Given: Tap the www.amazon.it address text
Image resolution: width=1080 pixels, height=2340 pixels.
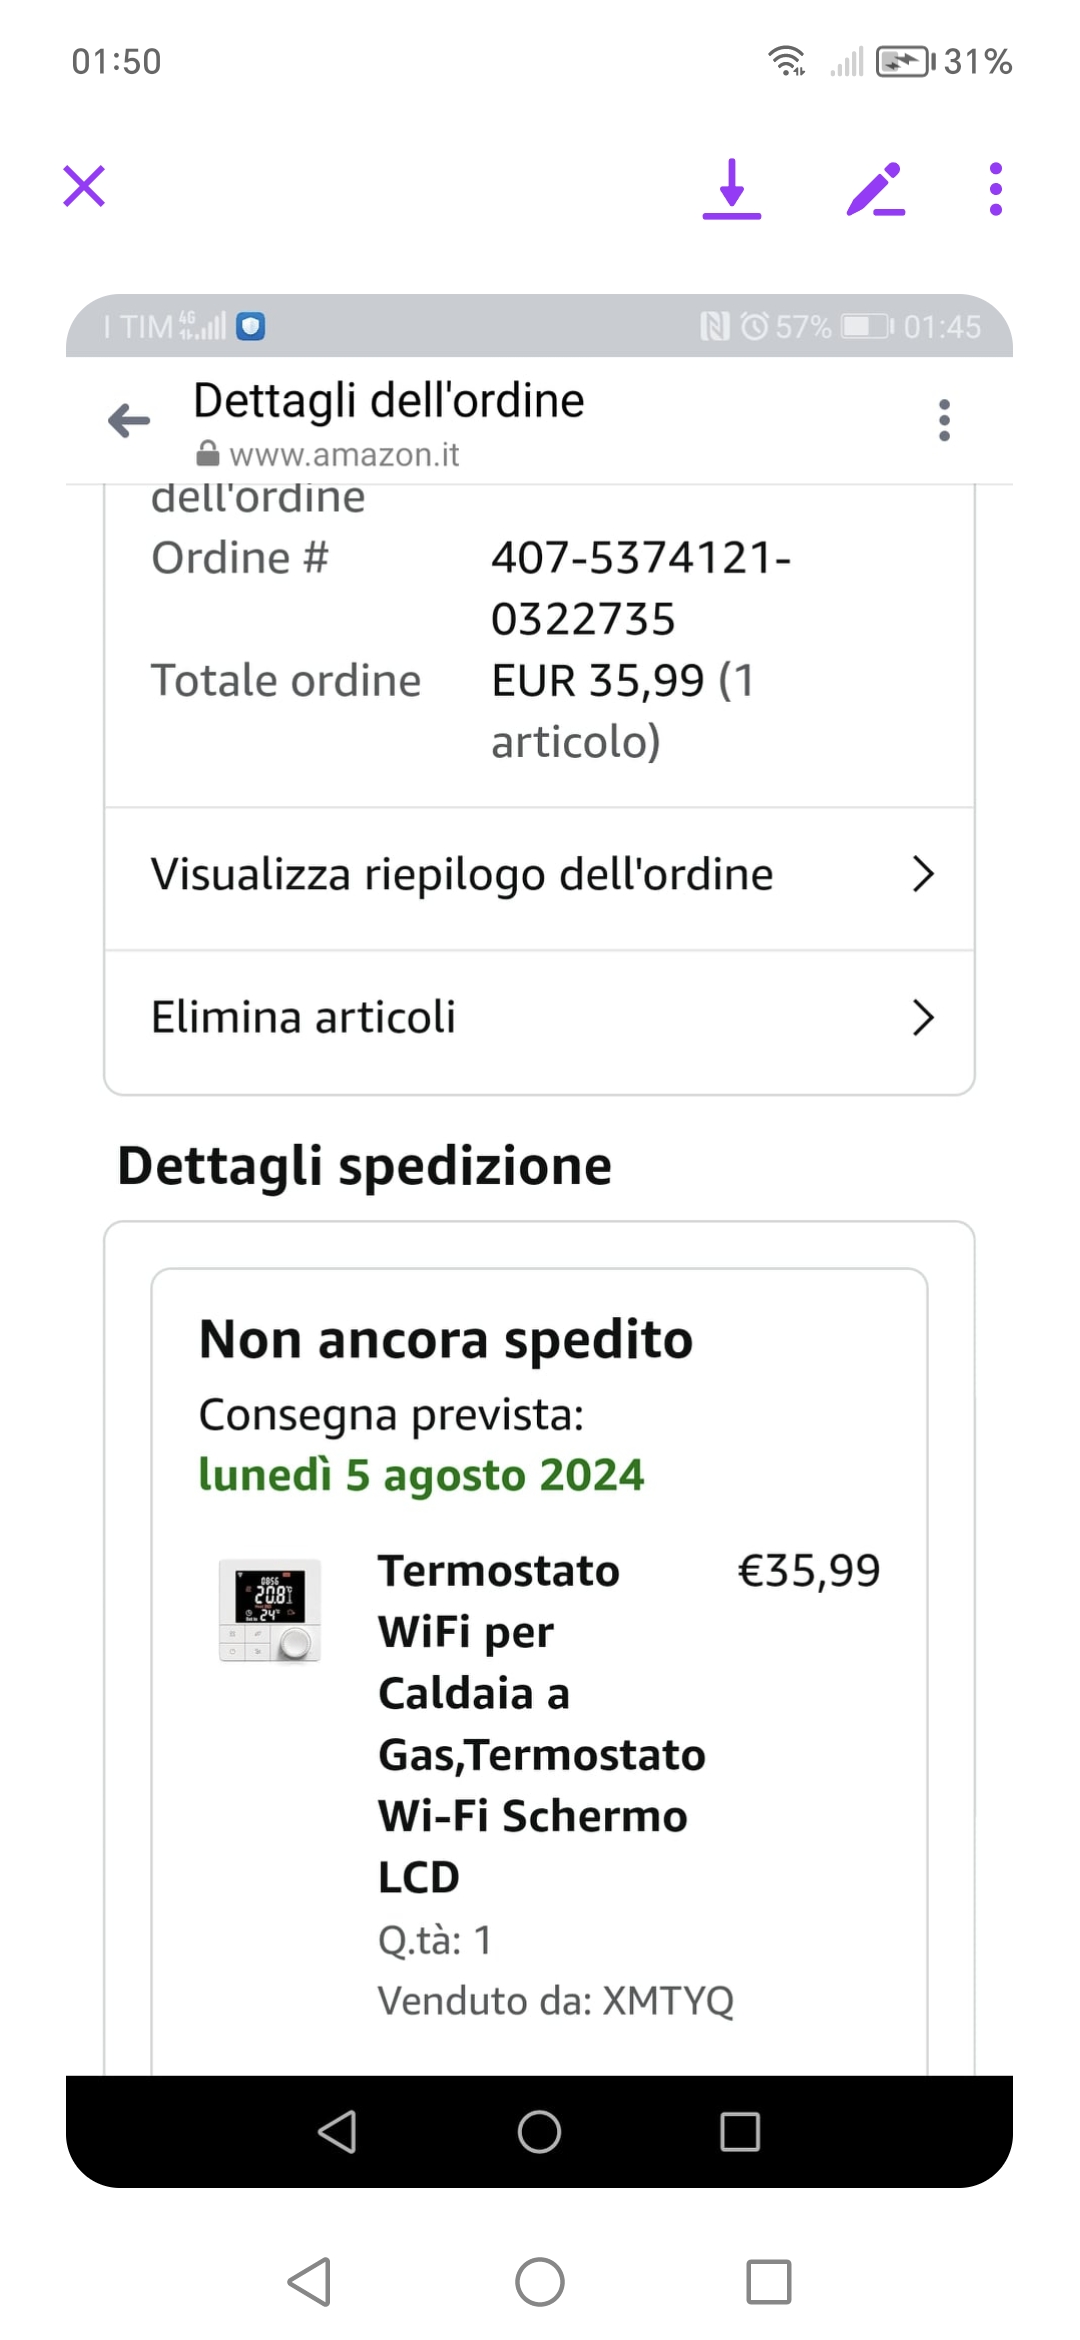Looking at the screenshot, I should coord(344,455).
